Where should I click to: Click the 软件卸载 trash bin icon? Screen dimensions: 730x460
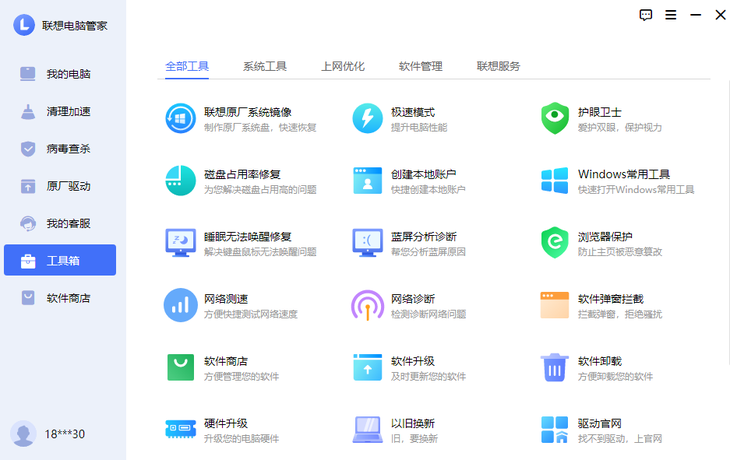(x=555, y=367)
